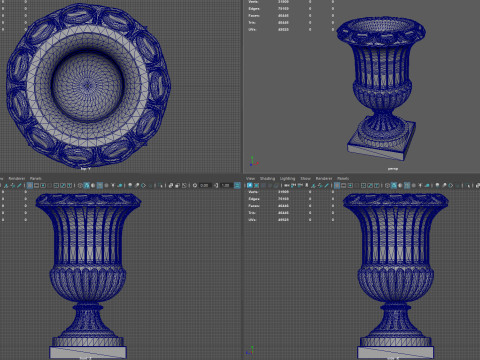This screenshot has height=360, width=480.
Task: Click Anti-aliasing icon in lower-right panel toolbar
Action: point(450,185)
